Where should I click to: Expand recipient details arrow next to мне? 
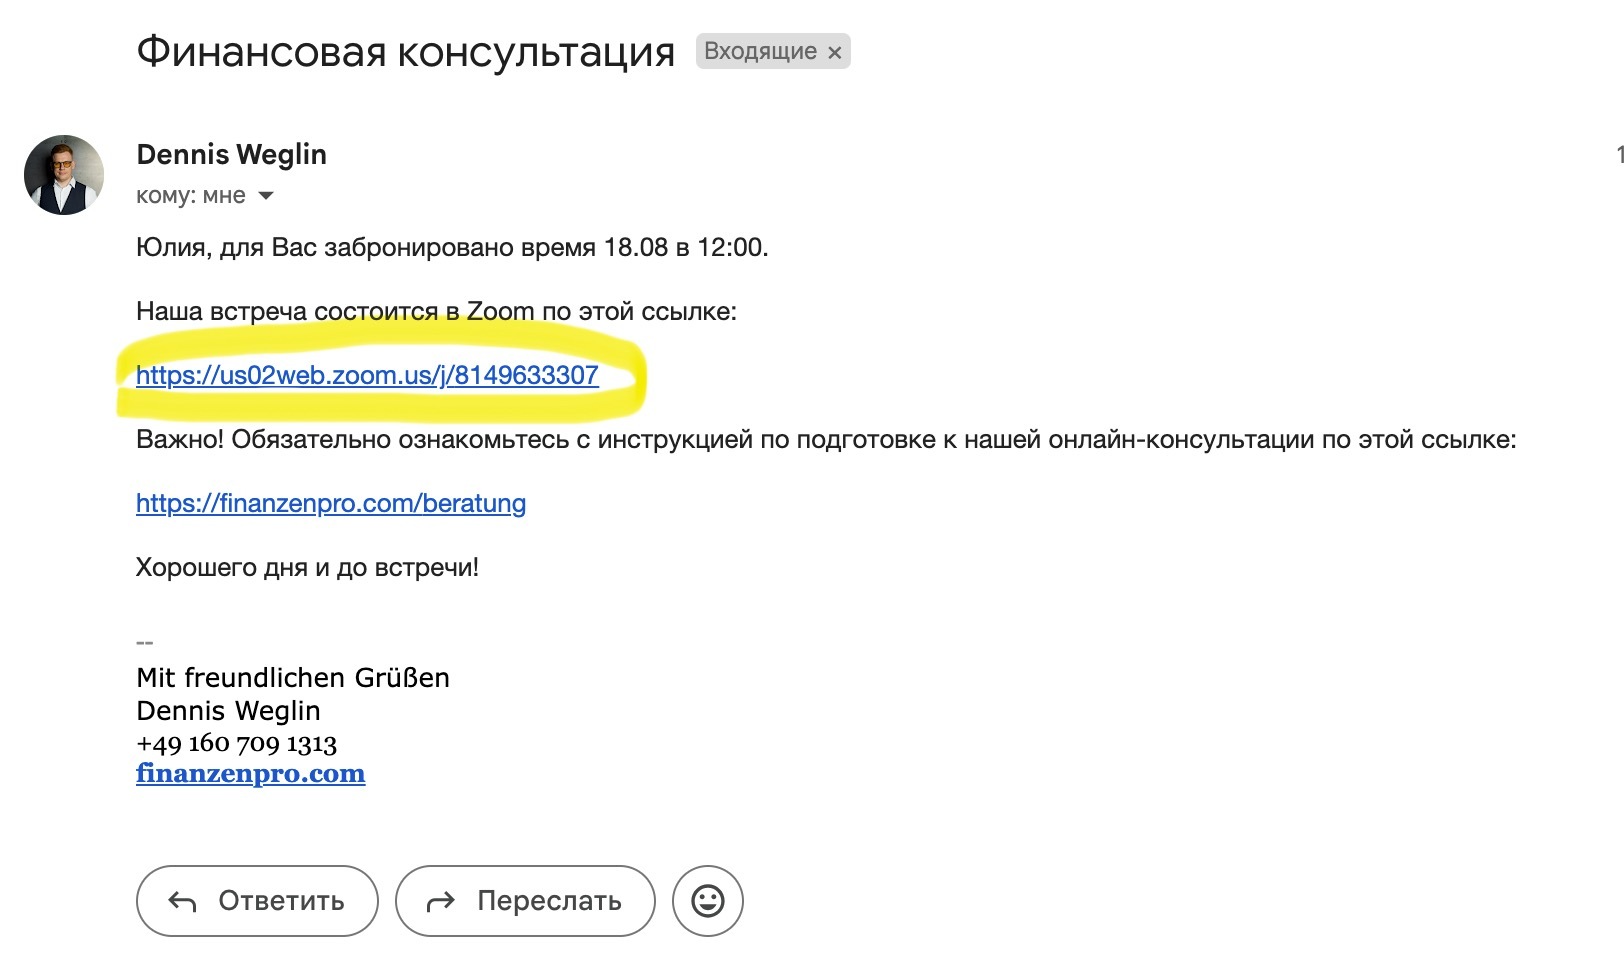click(266, 196)
